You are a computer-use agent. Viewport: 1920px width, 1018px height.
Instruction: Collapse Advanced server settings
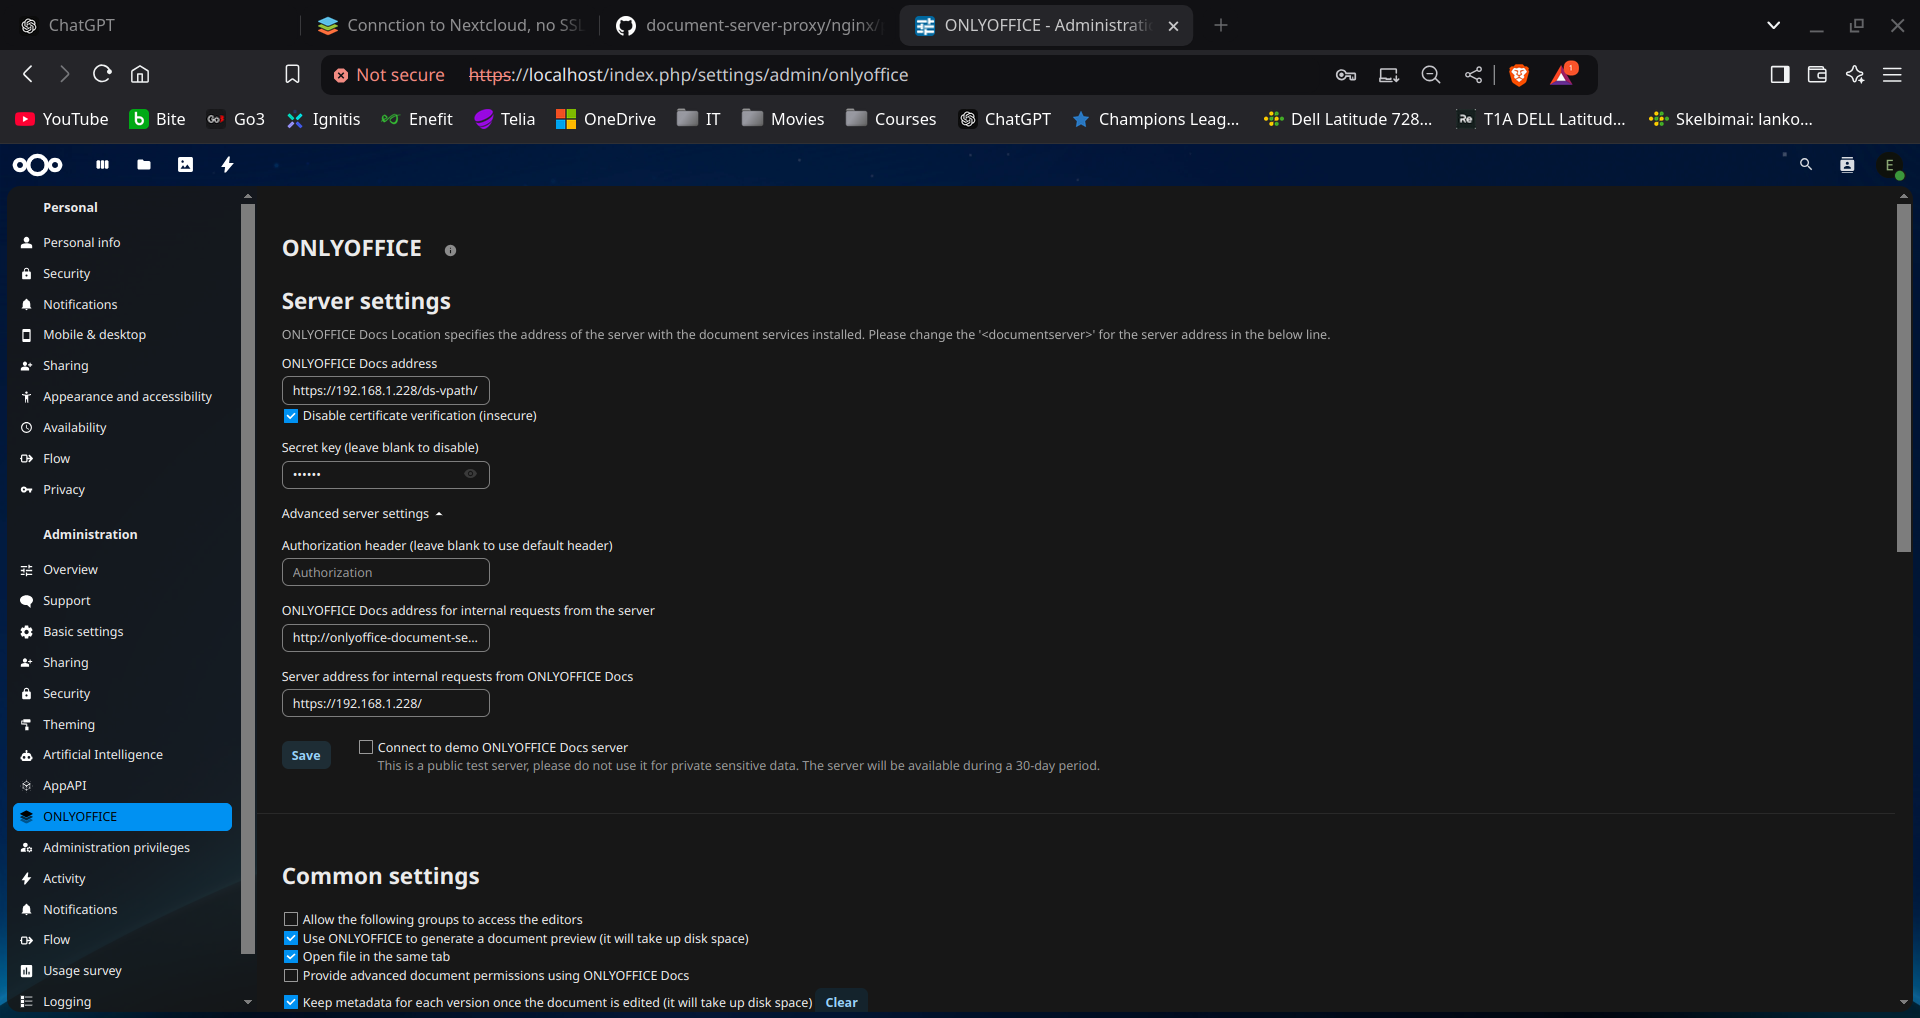pyautogui.click(x=362, y=514)
